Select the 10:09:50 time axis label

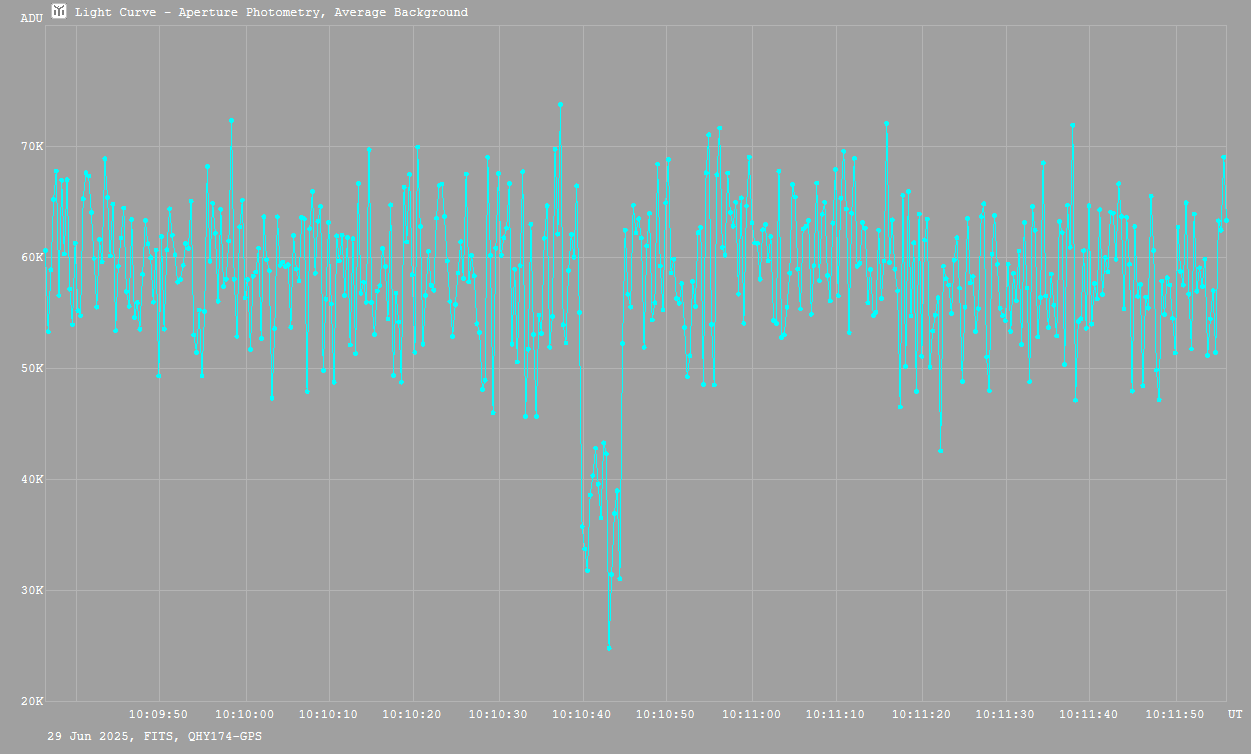[159, 715]
